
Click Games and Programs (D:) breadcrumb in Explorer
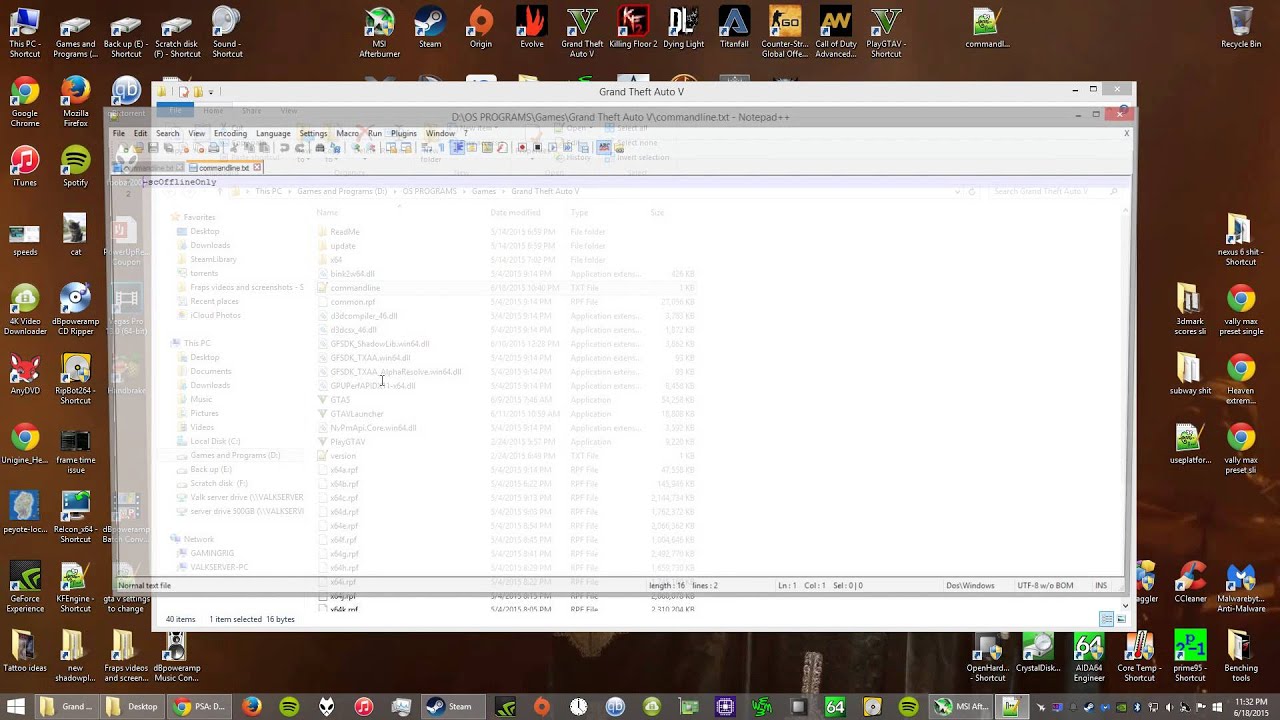pyautogui.click(x=342, y=191)
